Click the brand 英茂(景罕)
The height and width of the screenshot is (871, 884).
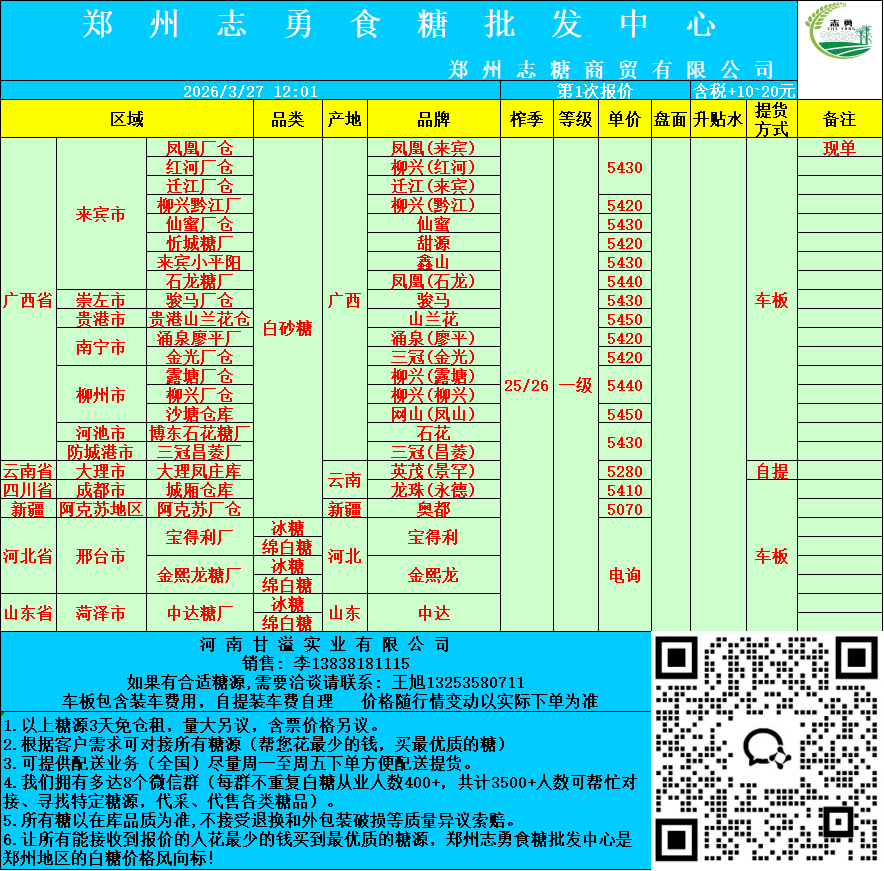434,471
